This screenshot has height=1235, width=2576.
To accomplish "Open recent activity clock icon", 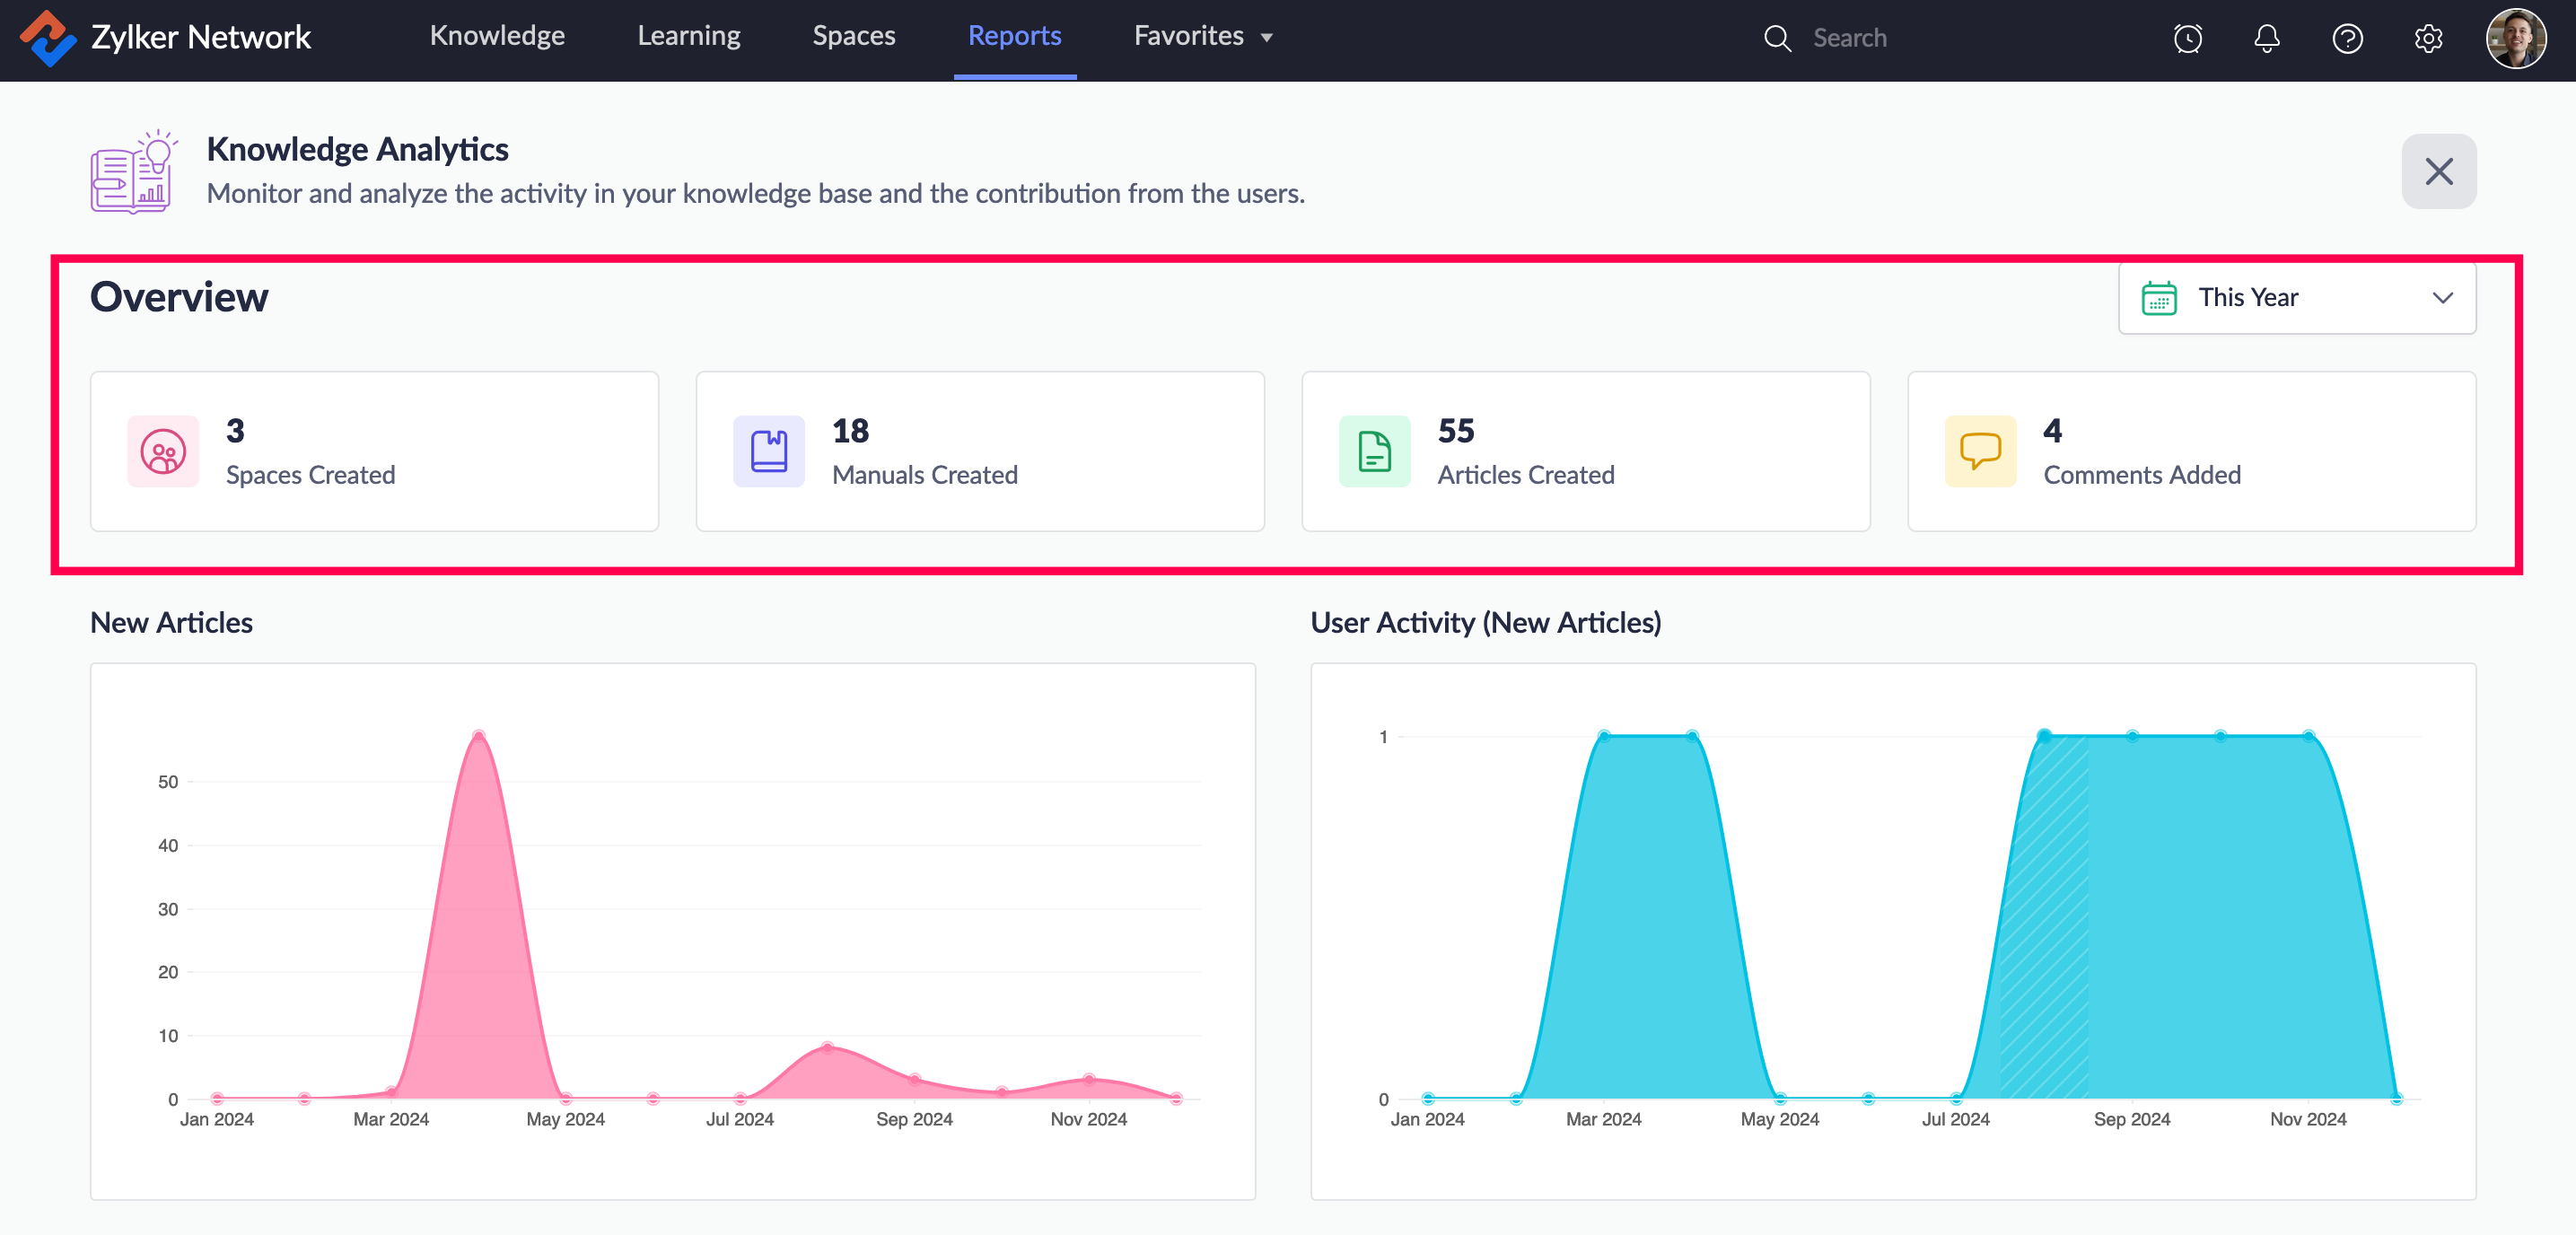I will (2187, 39).
